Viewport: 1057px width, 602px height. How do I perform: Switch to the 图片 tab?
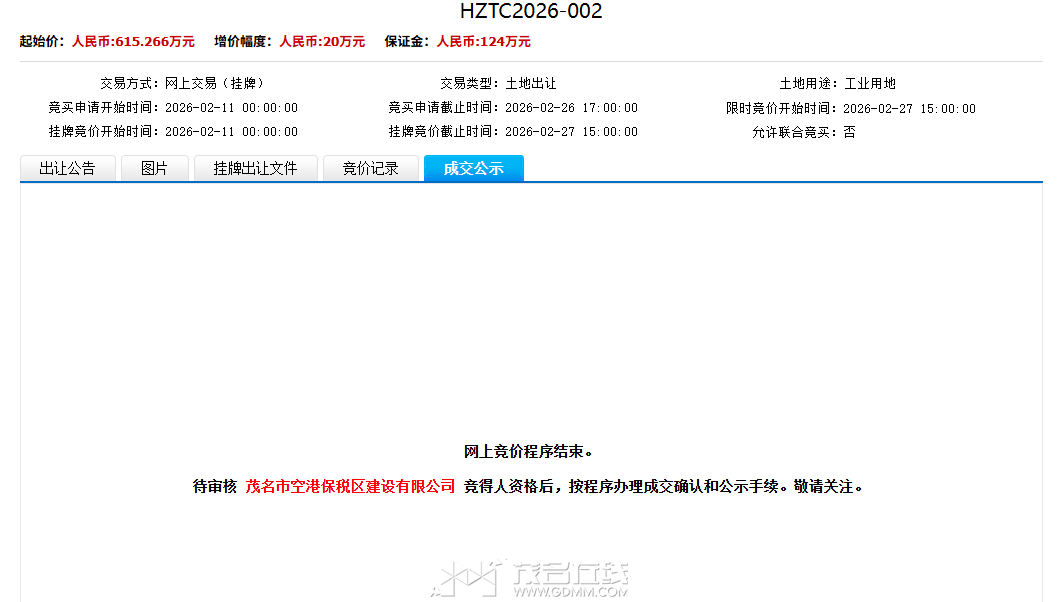pyautogui.click(x=154, y=169)
